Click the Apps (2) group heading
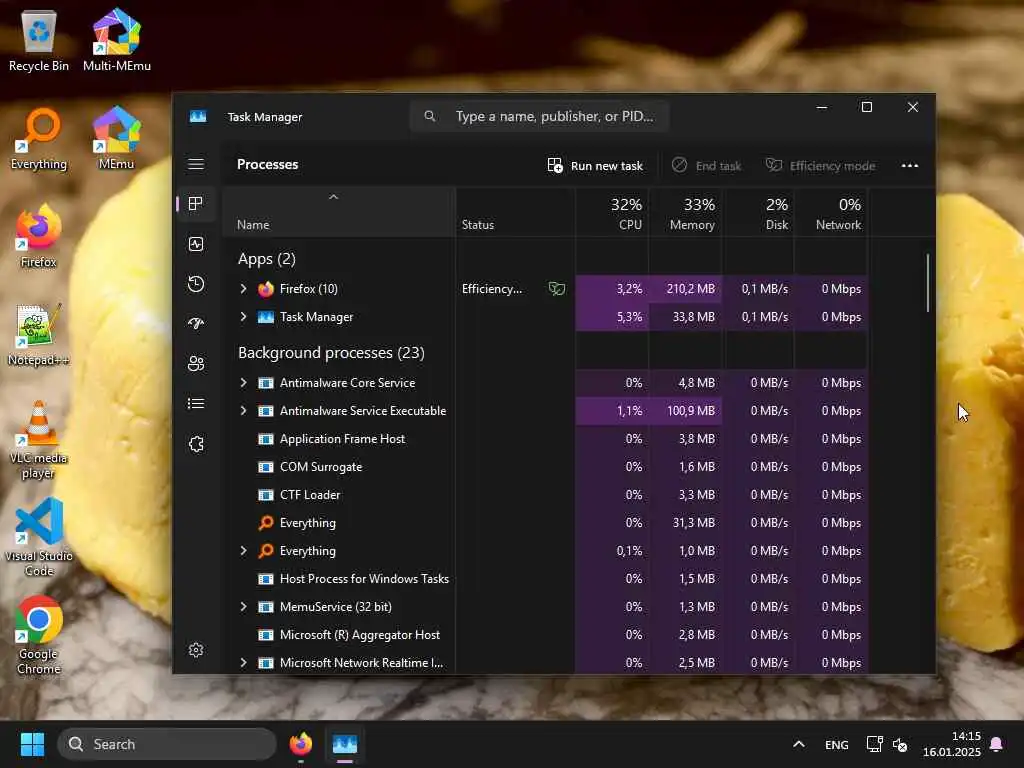 point(266,259)
